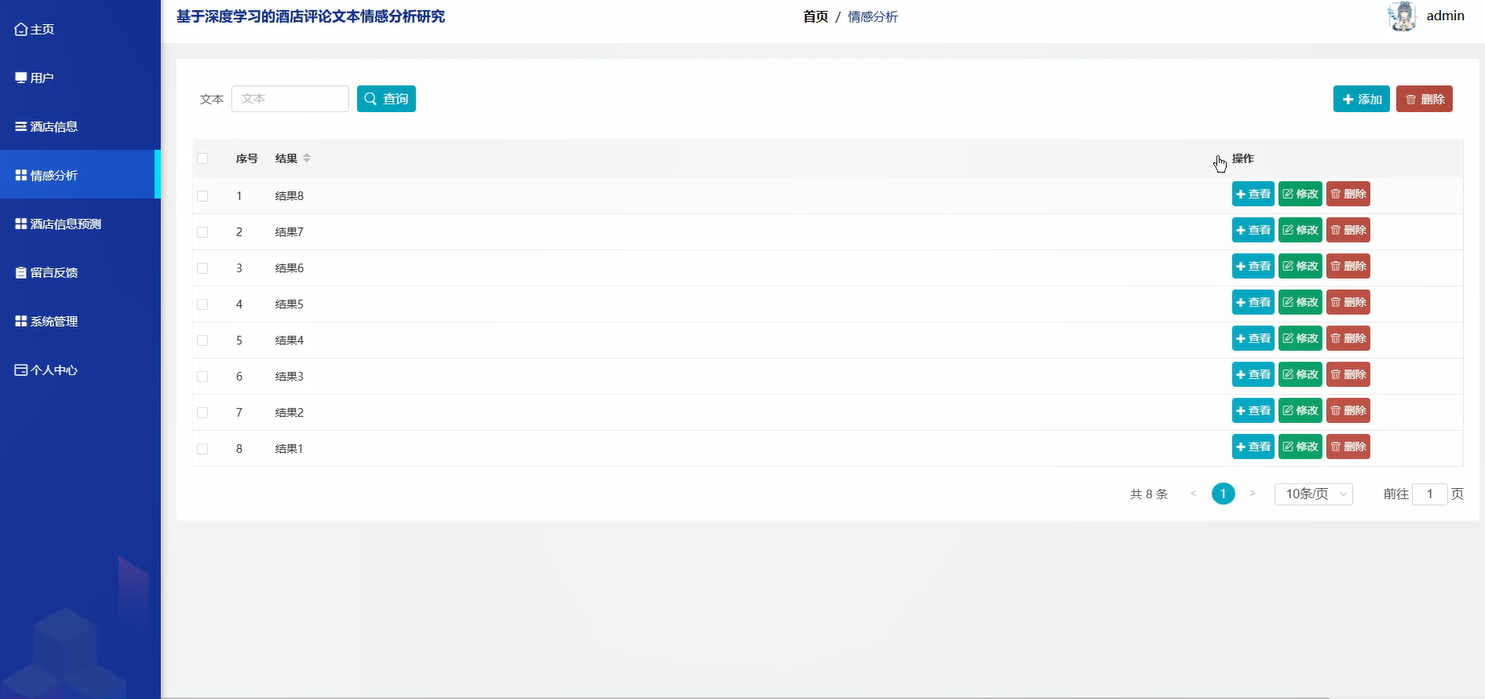Delete the 结果7 row
The height and width of the screenshot is (699, 1485).
click(x=1348, y=230)
